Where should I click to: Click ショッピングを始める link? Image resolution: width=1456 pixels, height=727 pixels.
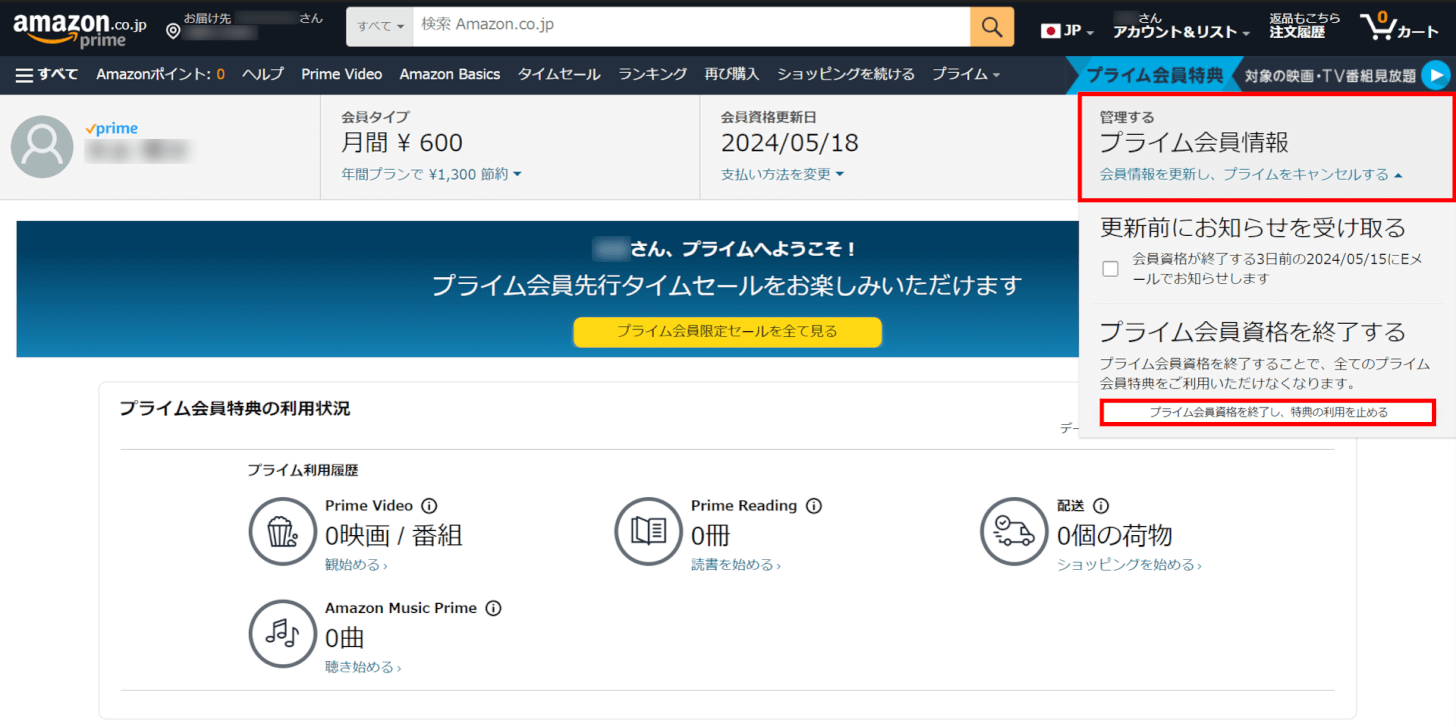point(1129,565)
